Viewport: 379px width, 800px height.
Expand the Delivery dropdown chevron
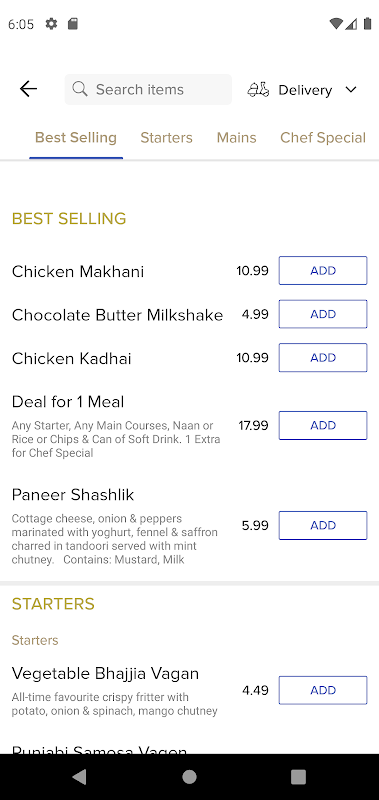point(350,90)
